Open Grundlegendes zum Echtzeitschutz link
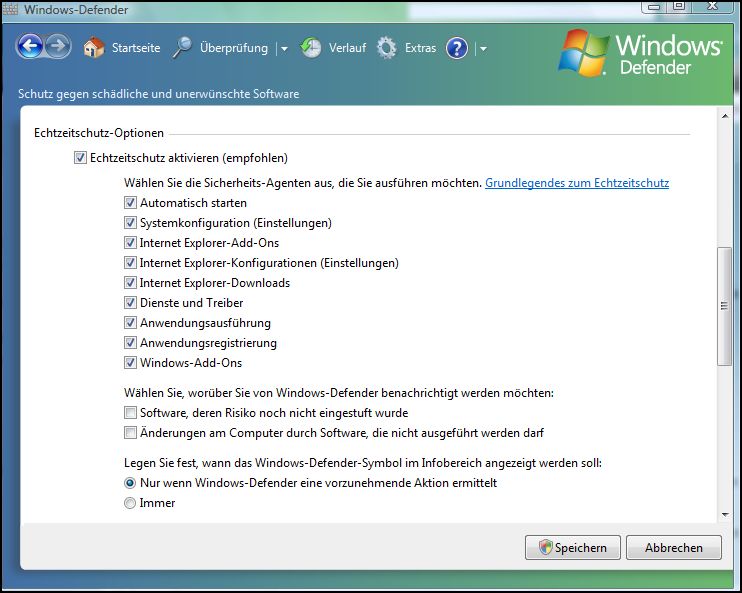This screenshot has width=742, height=593. pos(577,183)
